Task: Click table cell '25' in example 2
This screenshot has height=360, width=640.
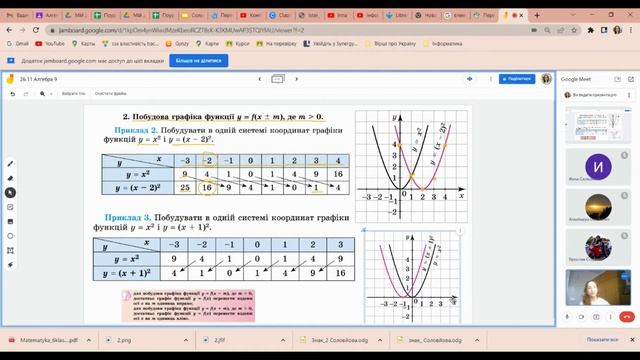Action: [x=185, y=188]
